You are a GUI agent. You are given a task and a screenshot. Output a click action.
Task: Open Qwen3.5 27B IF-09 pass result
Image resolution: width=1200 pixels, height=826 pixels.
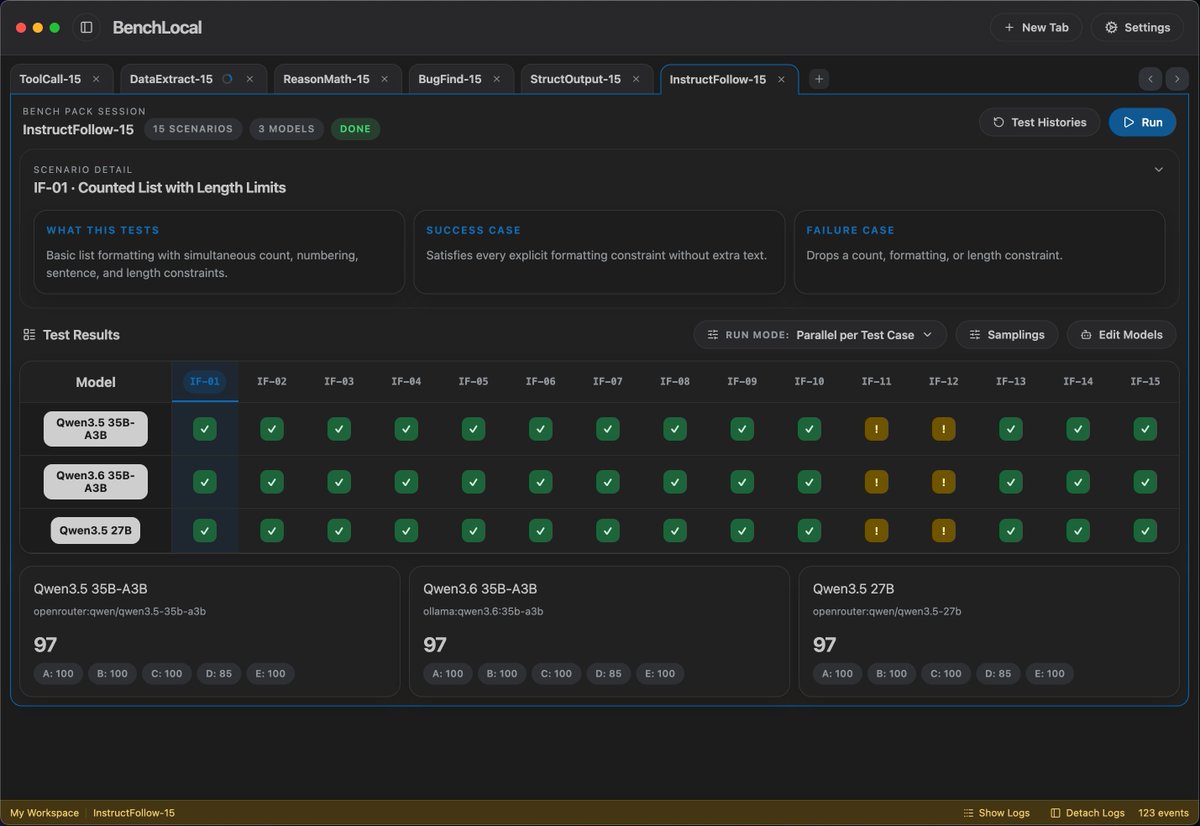(x=742, y=531)
